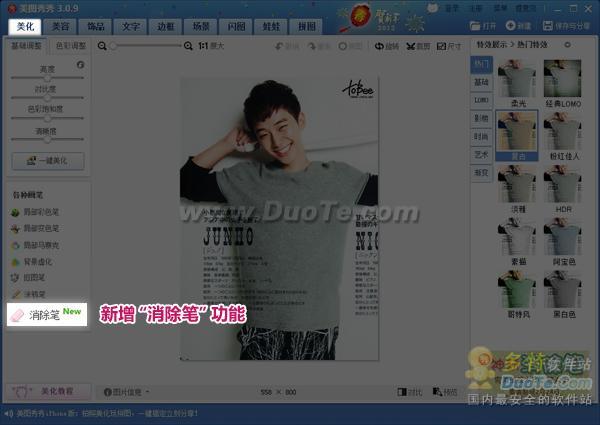Screen dimensions: 600x425
Task: Select the 涂鸦笔 doodle pen
Action: pyautogui.click(x=28, y=294)
